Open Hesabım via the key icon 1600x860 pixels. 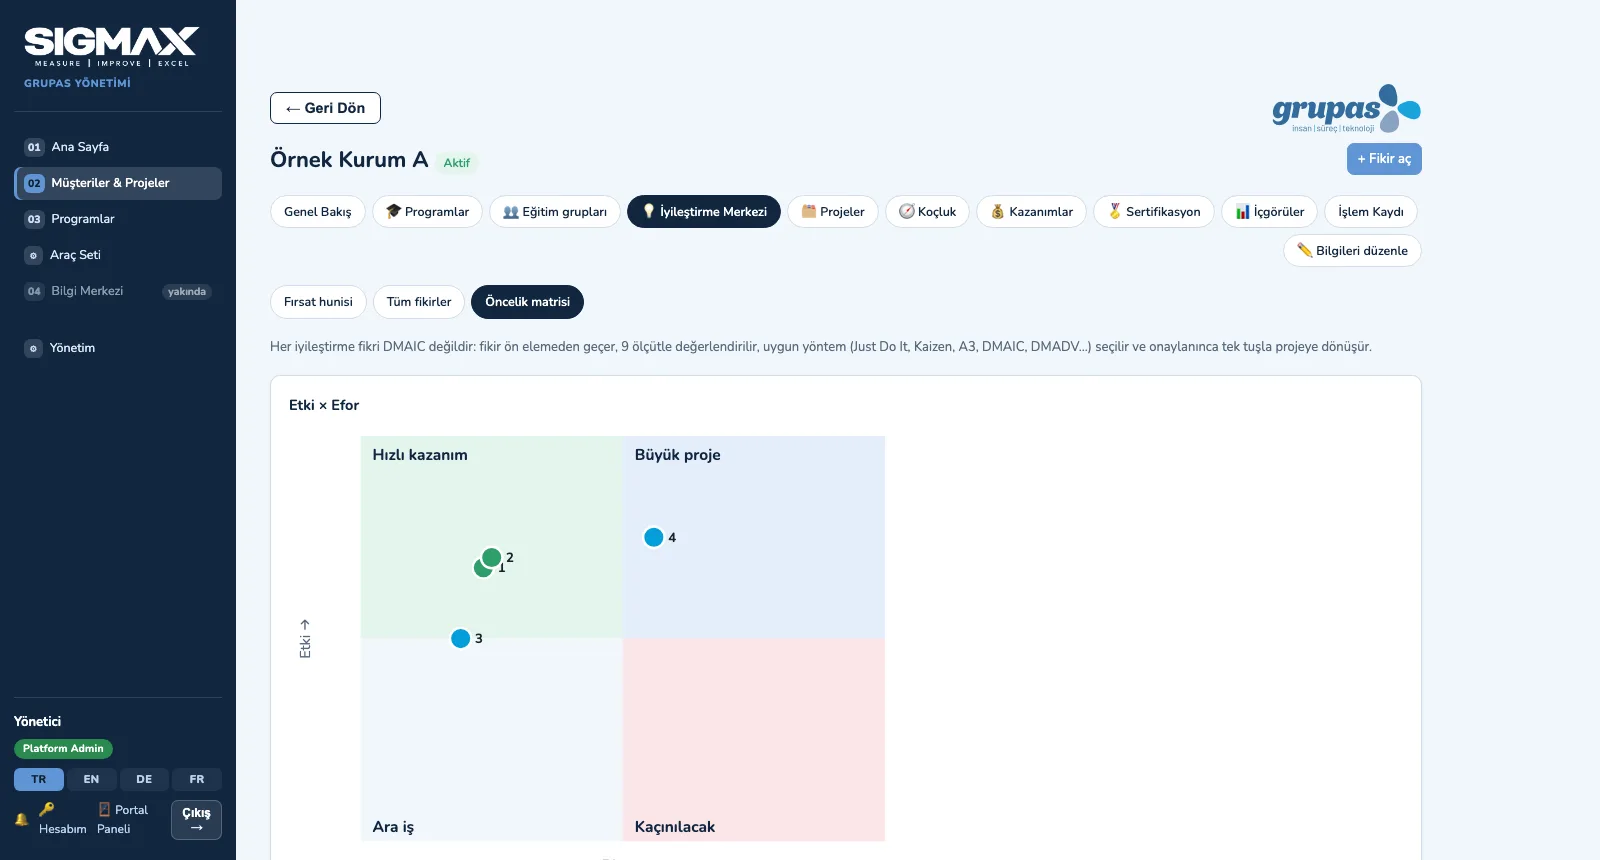(x=62, y=819)
